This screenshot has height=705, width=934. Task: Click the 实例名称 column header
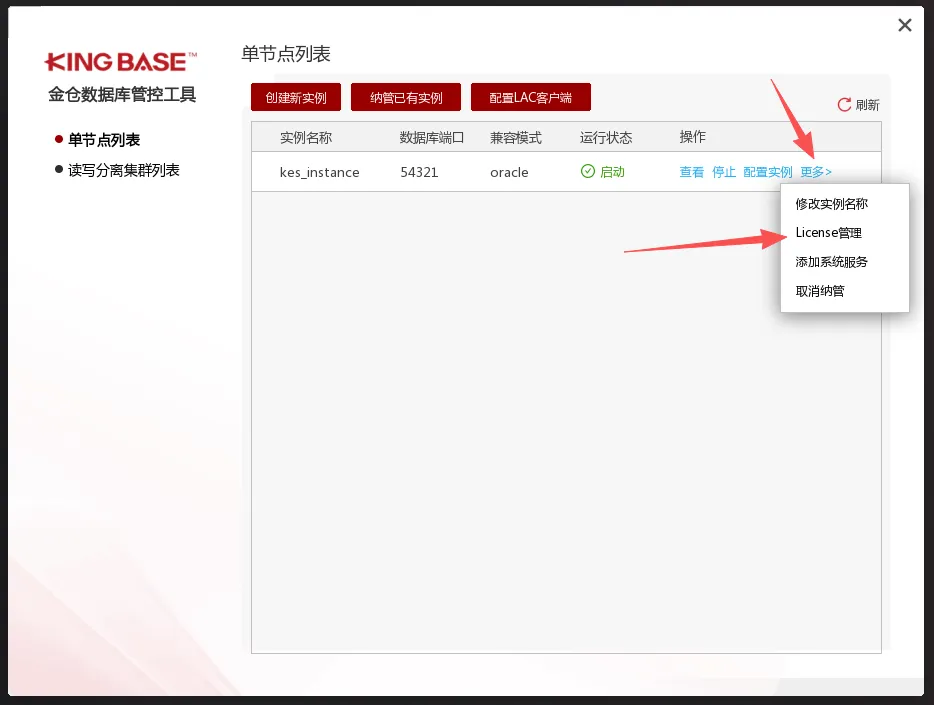(306, 138)
